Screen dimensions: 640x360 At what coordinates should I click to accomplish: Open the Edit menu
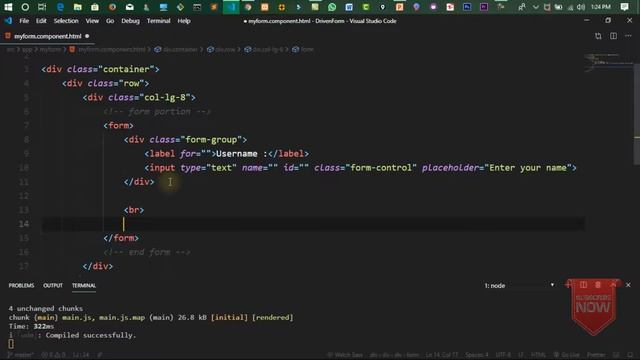point(41,21)
